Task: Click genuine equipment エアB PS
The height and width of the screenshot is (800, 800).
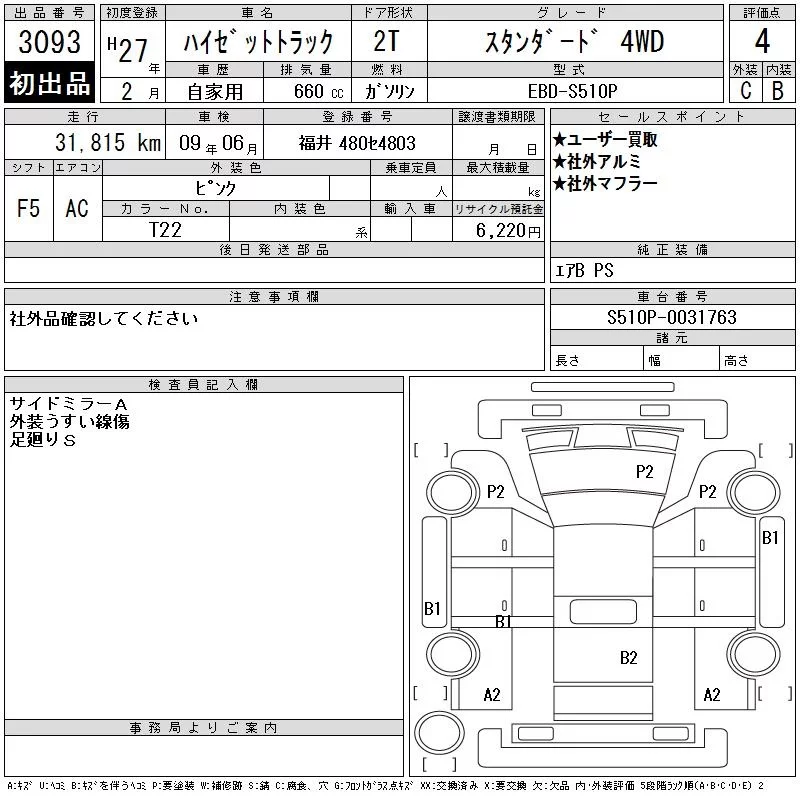Action: click(584, 270)
